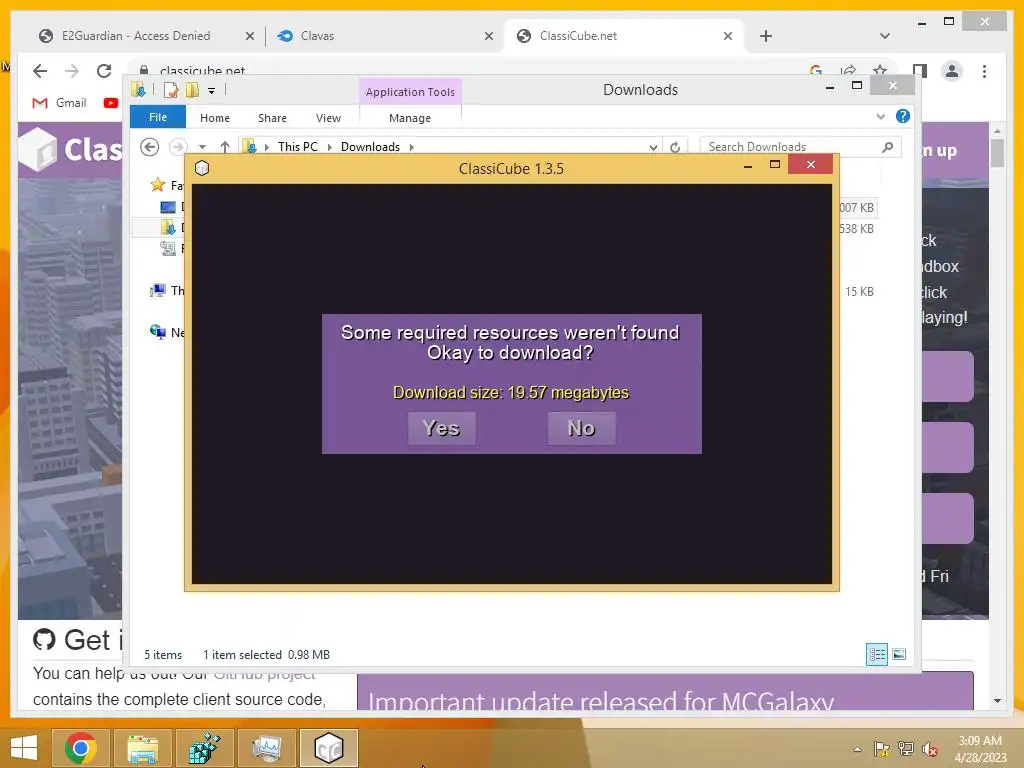Viewport: 1024px width, 768px height.
Task: Open Windows Start button
Action: 24,748
